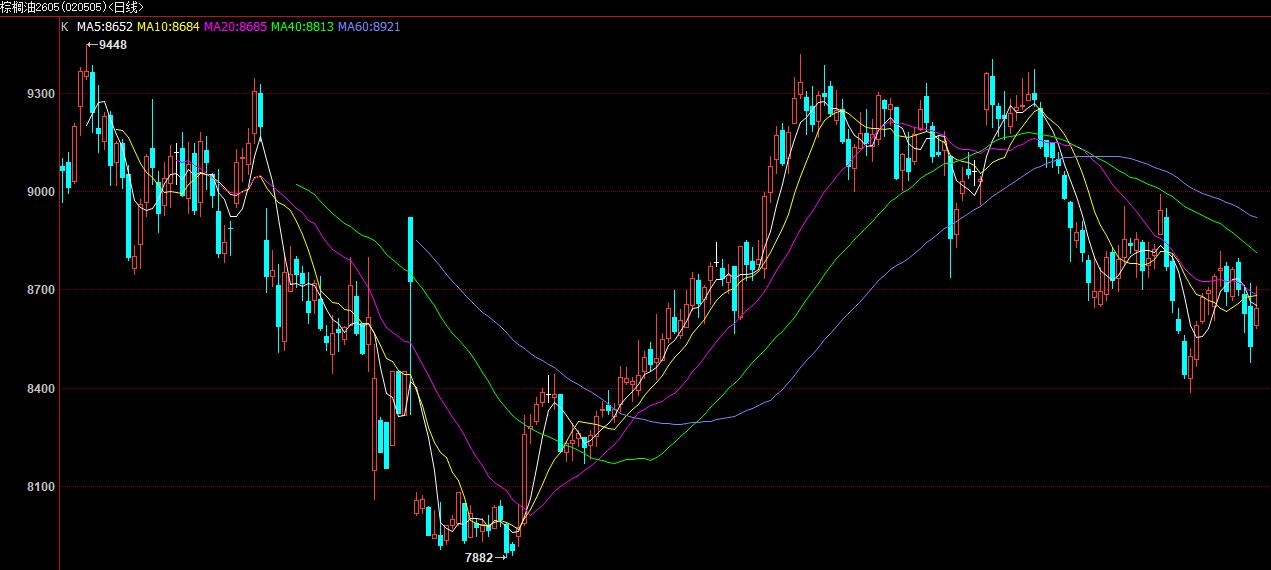Select the green MA40:8813 legend label
The height and width of the screenshot is (570, 1271).
pyautogui.click(x=302, y=26)
